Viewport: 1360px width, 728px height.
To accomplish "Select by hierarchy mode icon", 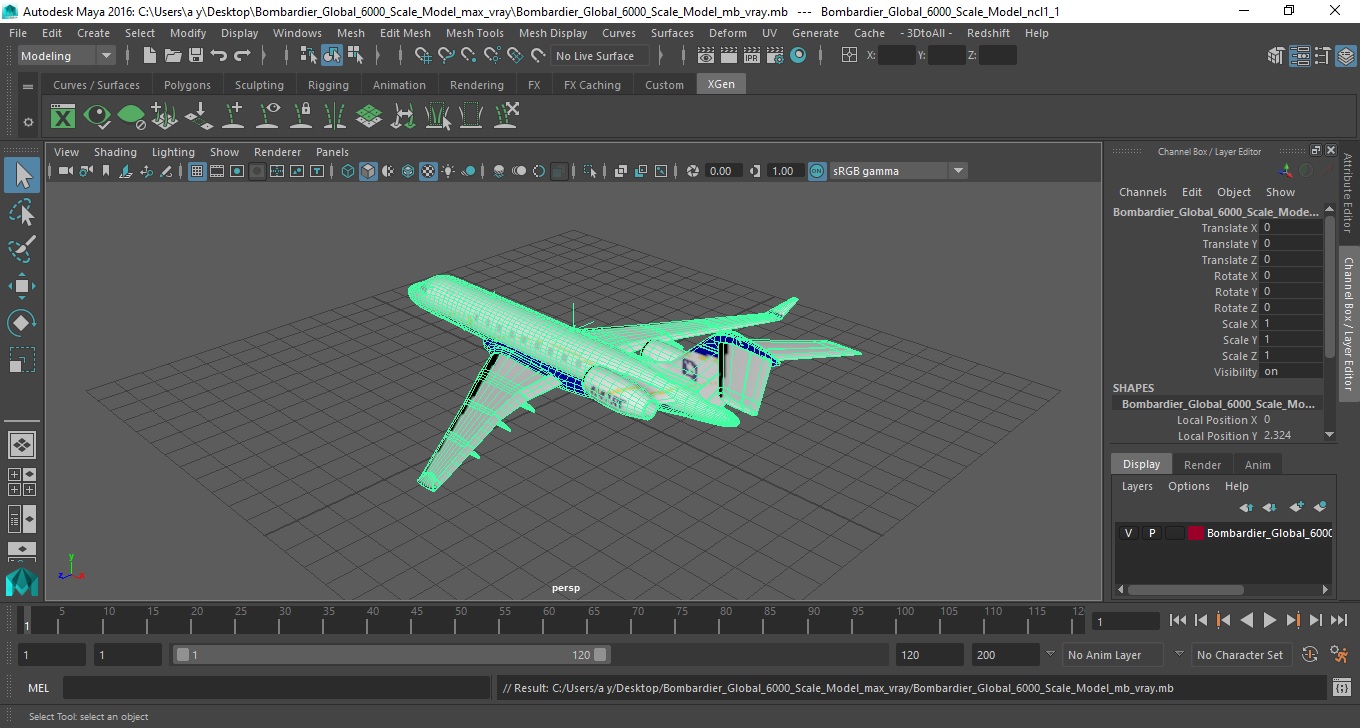I will [x=308, y=56].
